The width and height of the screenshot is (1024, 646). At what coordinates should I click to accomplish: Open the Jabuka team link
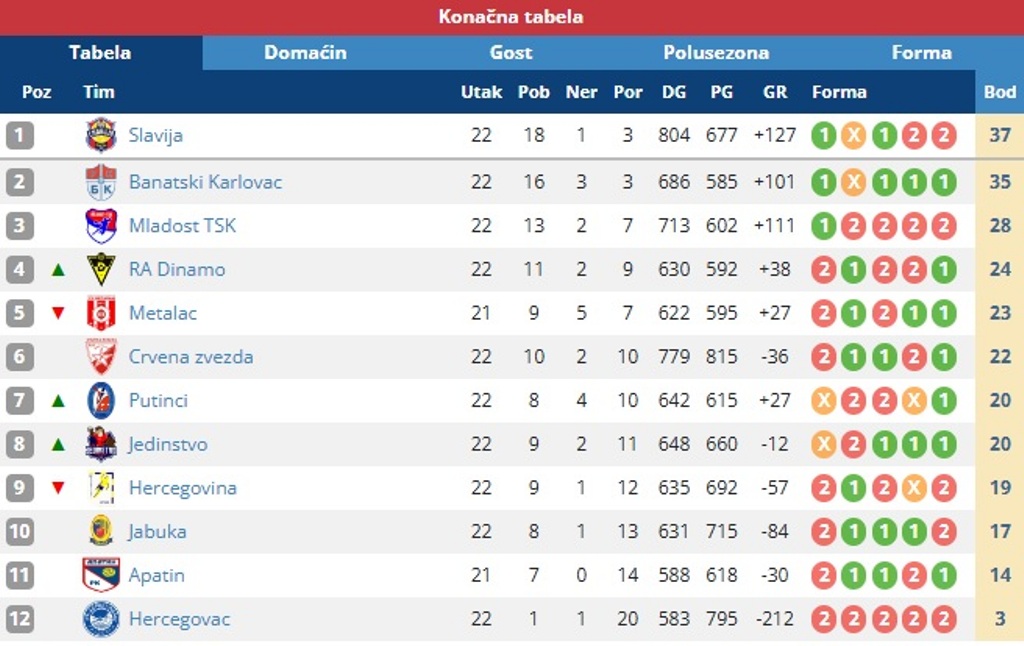(157, 532)
